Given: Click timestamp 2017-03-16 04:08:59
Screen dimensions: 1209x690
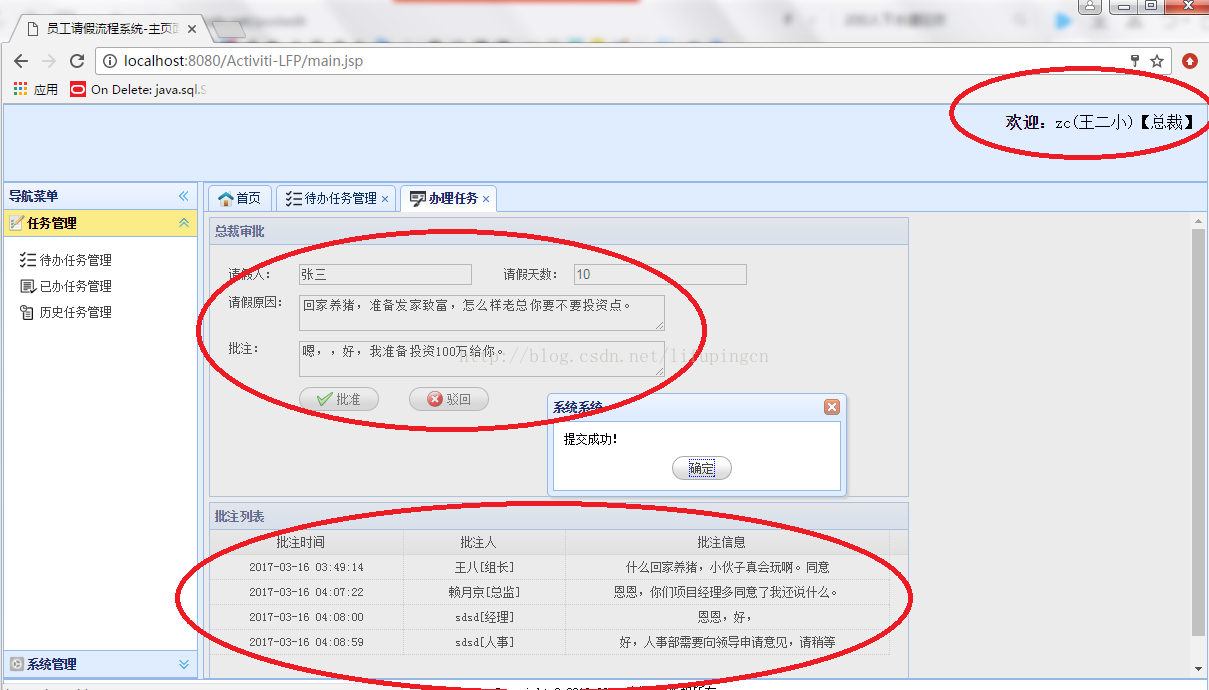Looking at the screenshot, I should pyautogui.click(x=306, y=642).
